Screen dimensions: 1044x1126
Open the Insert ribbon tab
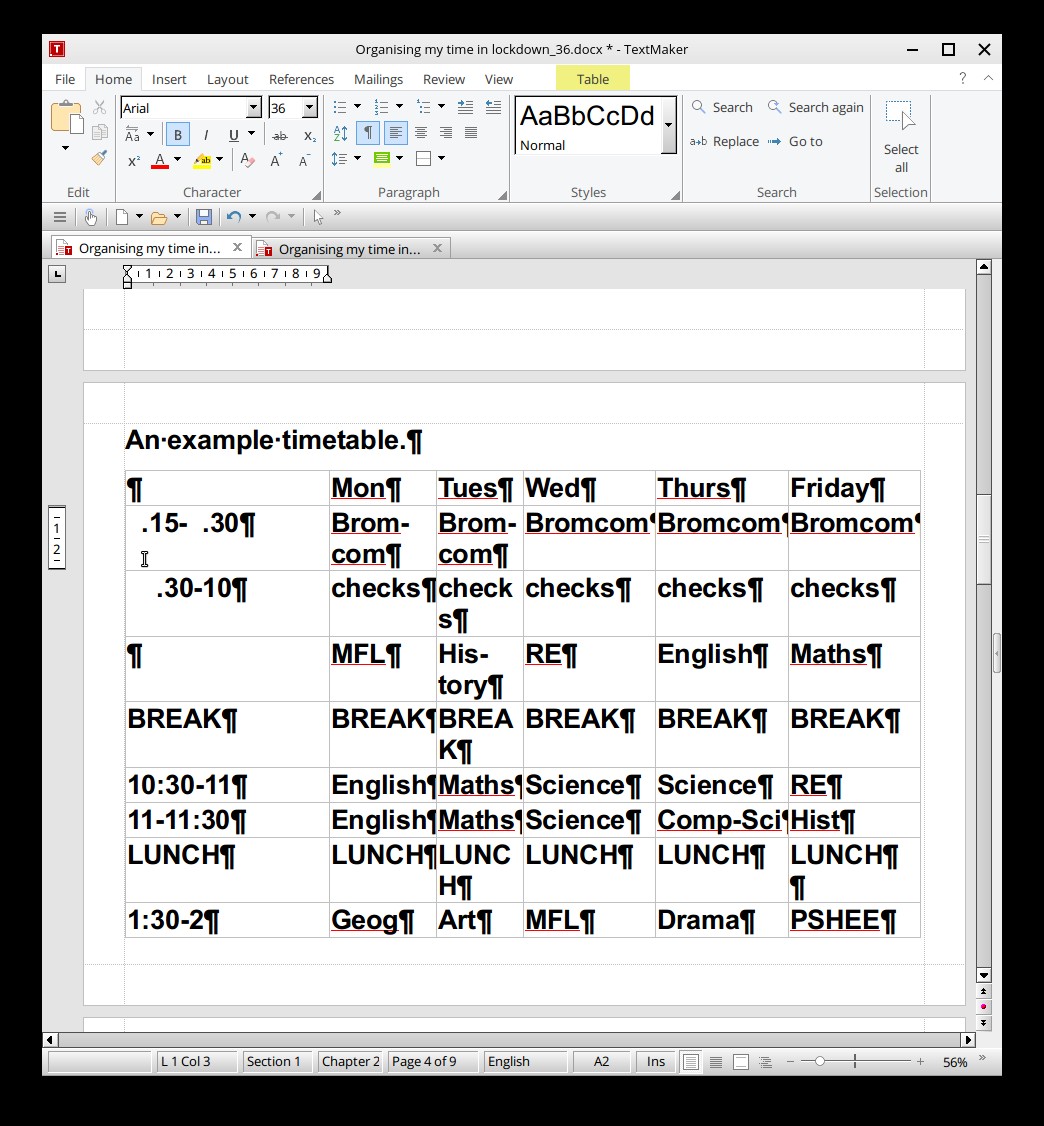169,79
